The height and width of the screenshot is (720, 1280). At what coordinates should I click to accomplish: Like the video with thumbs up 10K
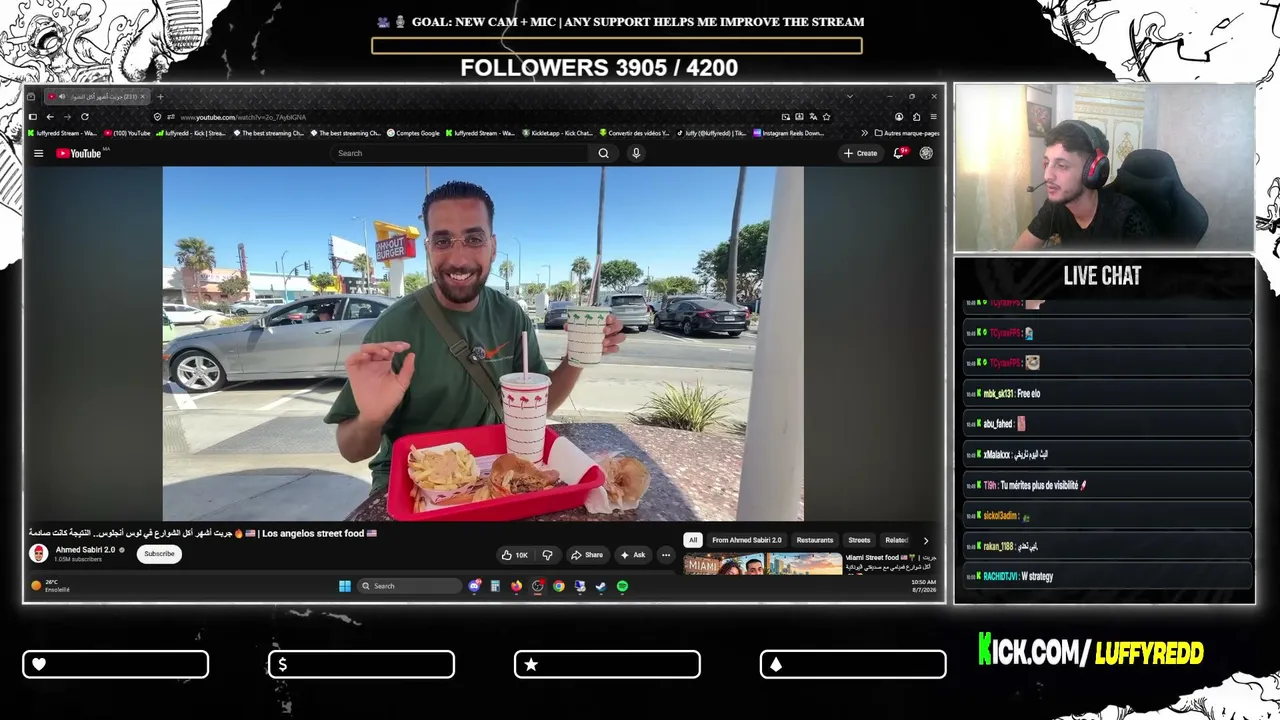tap(514, 555)
